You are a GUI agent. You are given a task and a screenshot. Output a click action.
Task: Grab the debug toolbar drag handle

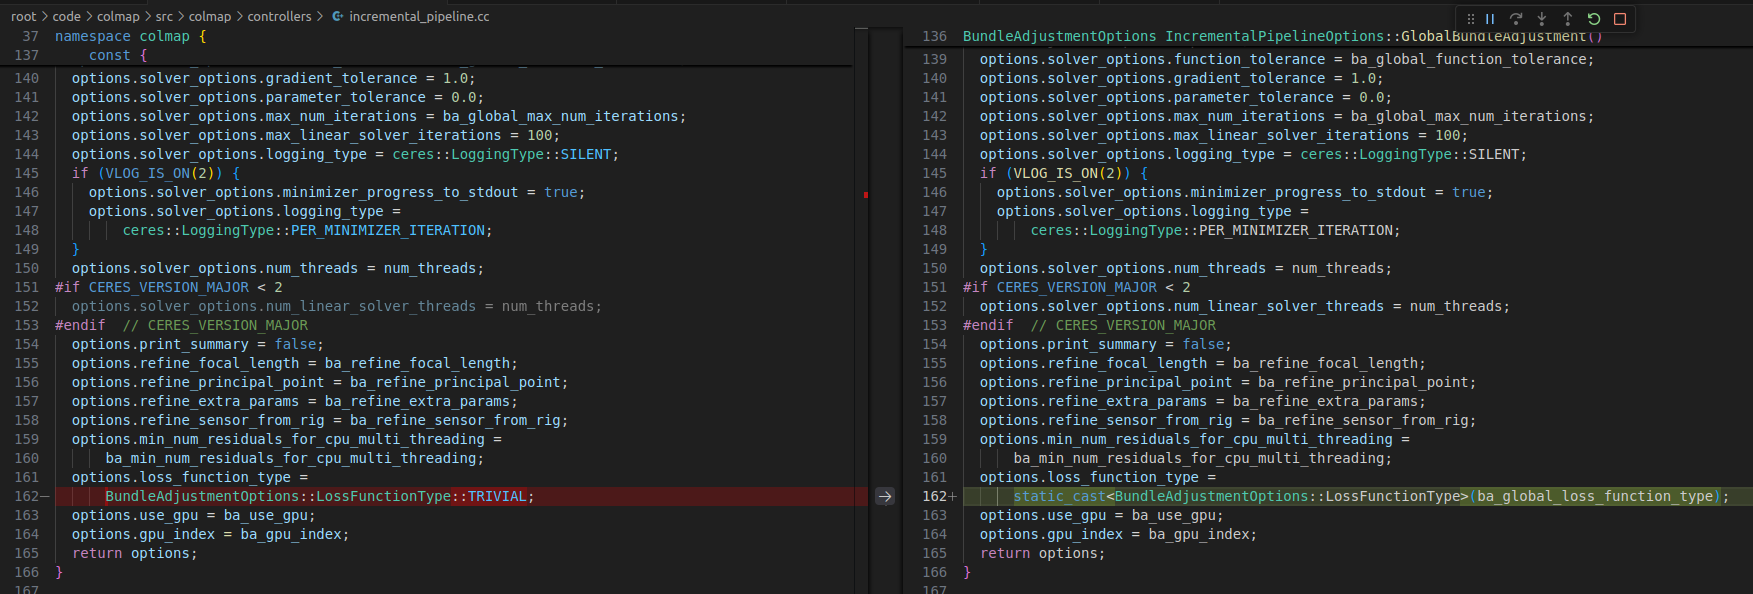[x=1470, y=18]
